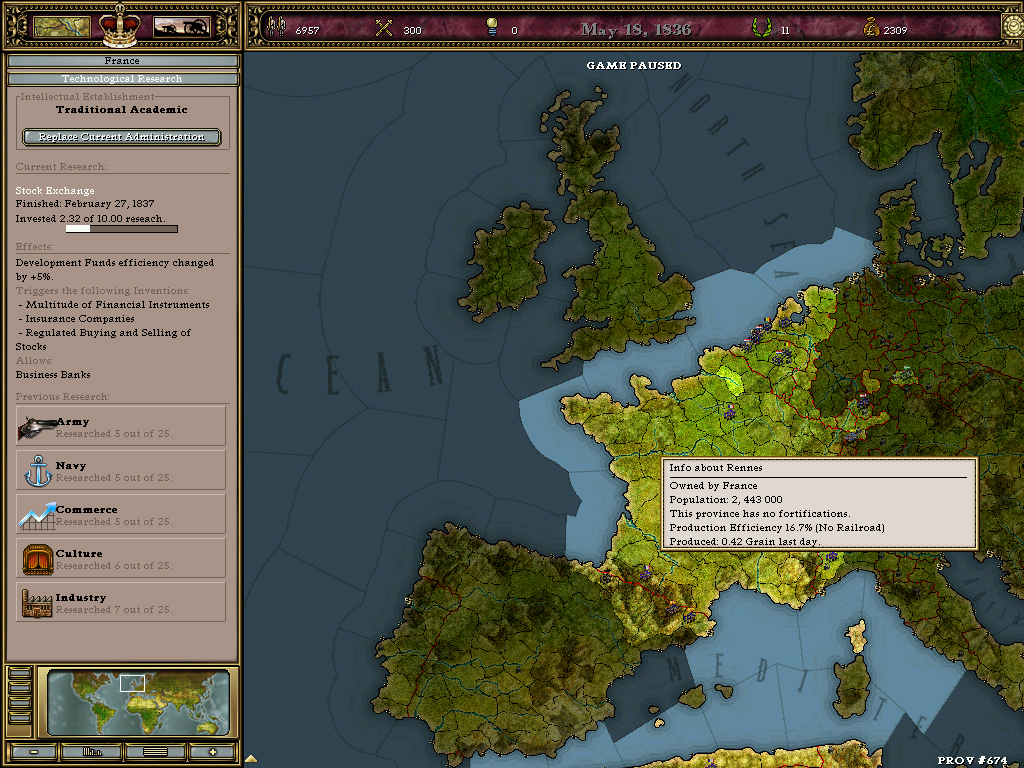Open the Army research category
The height and width of the screenshot is (768, 1024).
pos(121,427)
